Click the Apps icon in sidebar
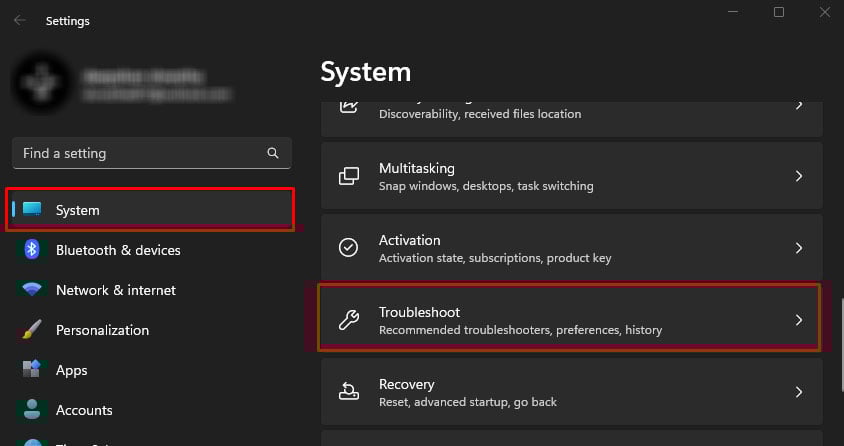 pyautogui.click(x=32, y=370)
